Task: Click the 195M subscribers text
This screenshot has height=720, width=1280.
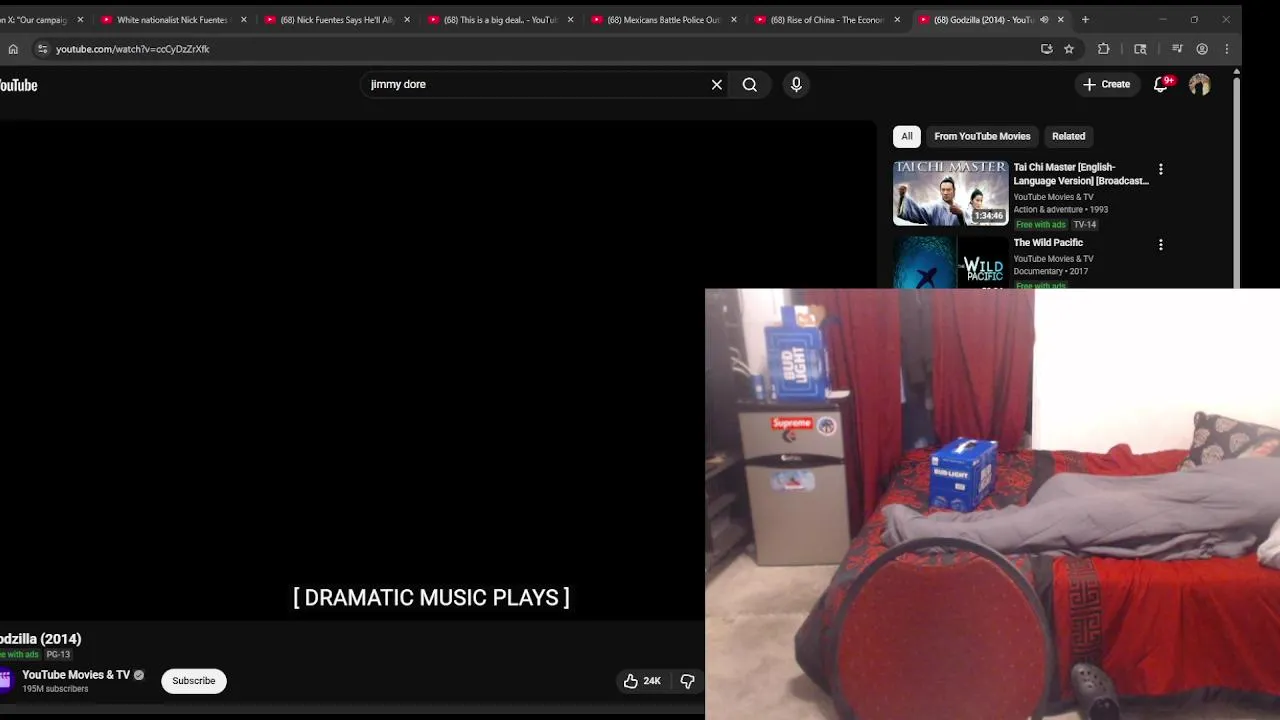Action: [x=55, y=689]
